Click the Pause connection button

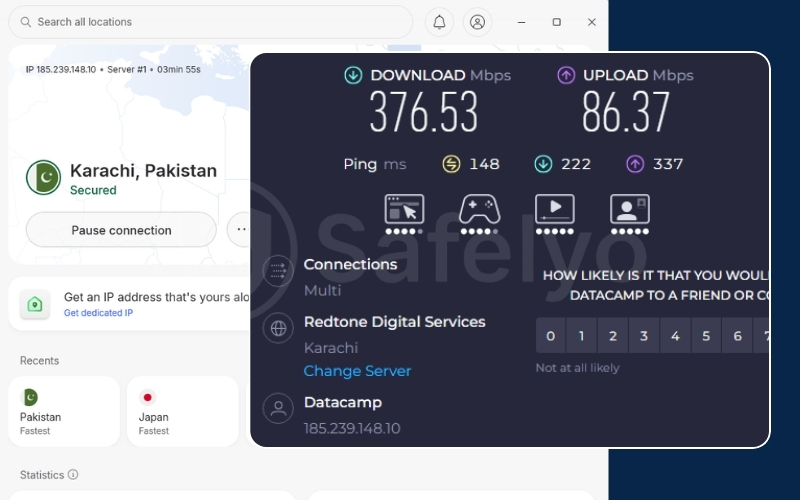tap(121, 230)
